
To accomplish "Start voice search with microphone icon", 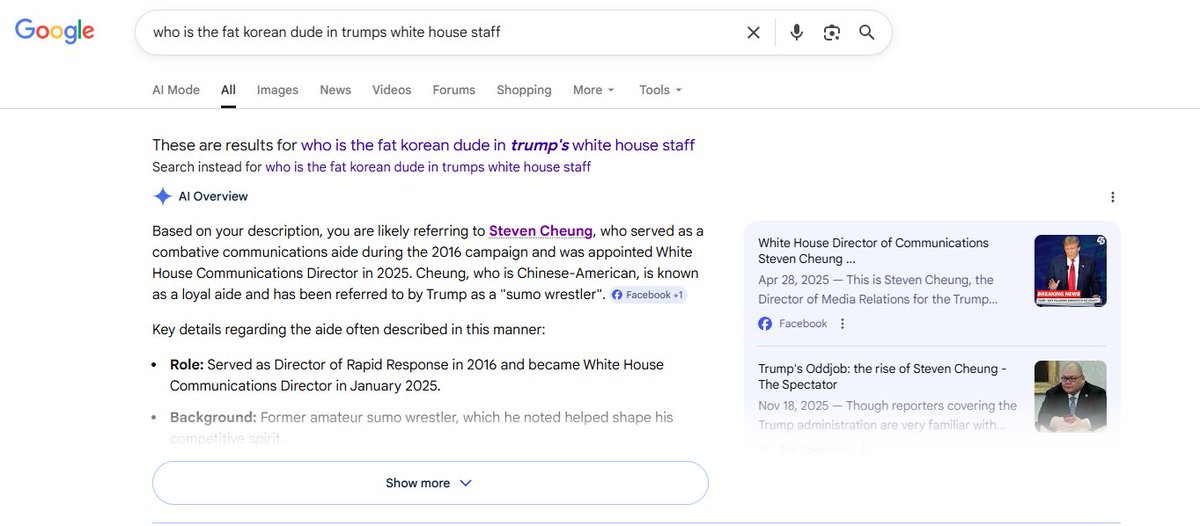I will click(796, 32).
